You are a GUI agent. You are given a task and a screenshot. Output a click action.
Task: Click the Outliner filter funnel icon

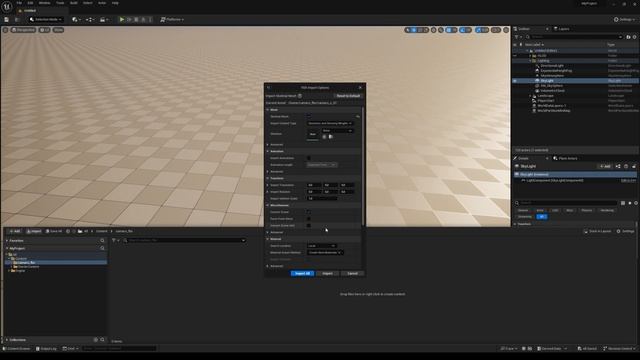pyautogui.click(x=517, y=37)
